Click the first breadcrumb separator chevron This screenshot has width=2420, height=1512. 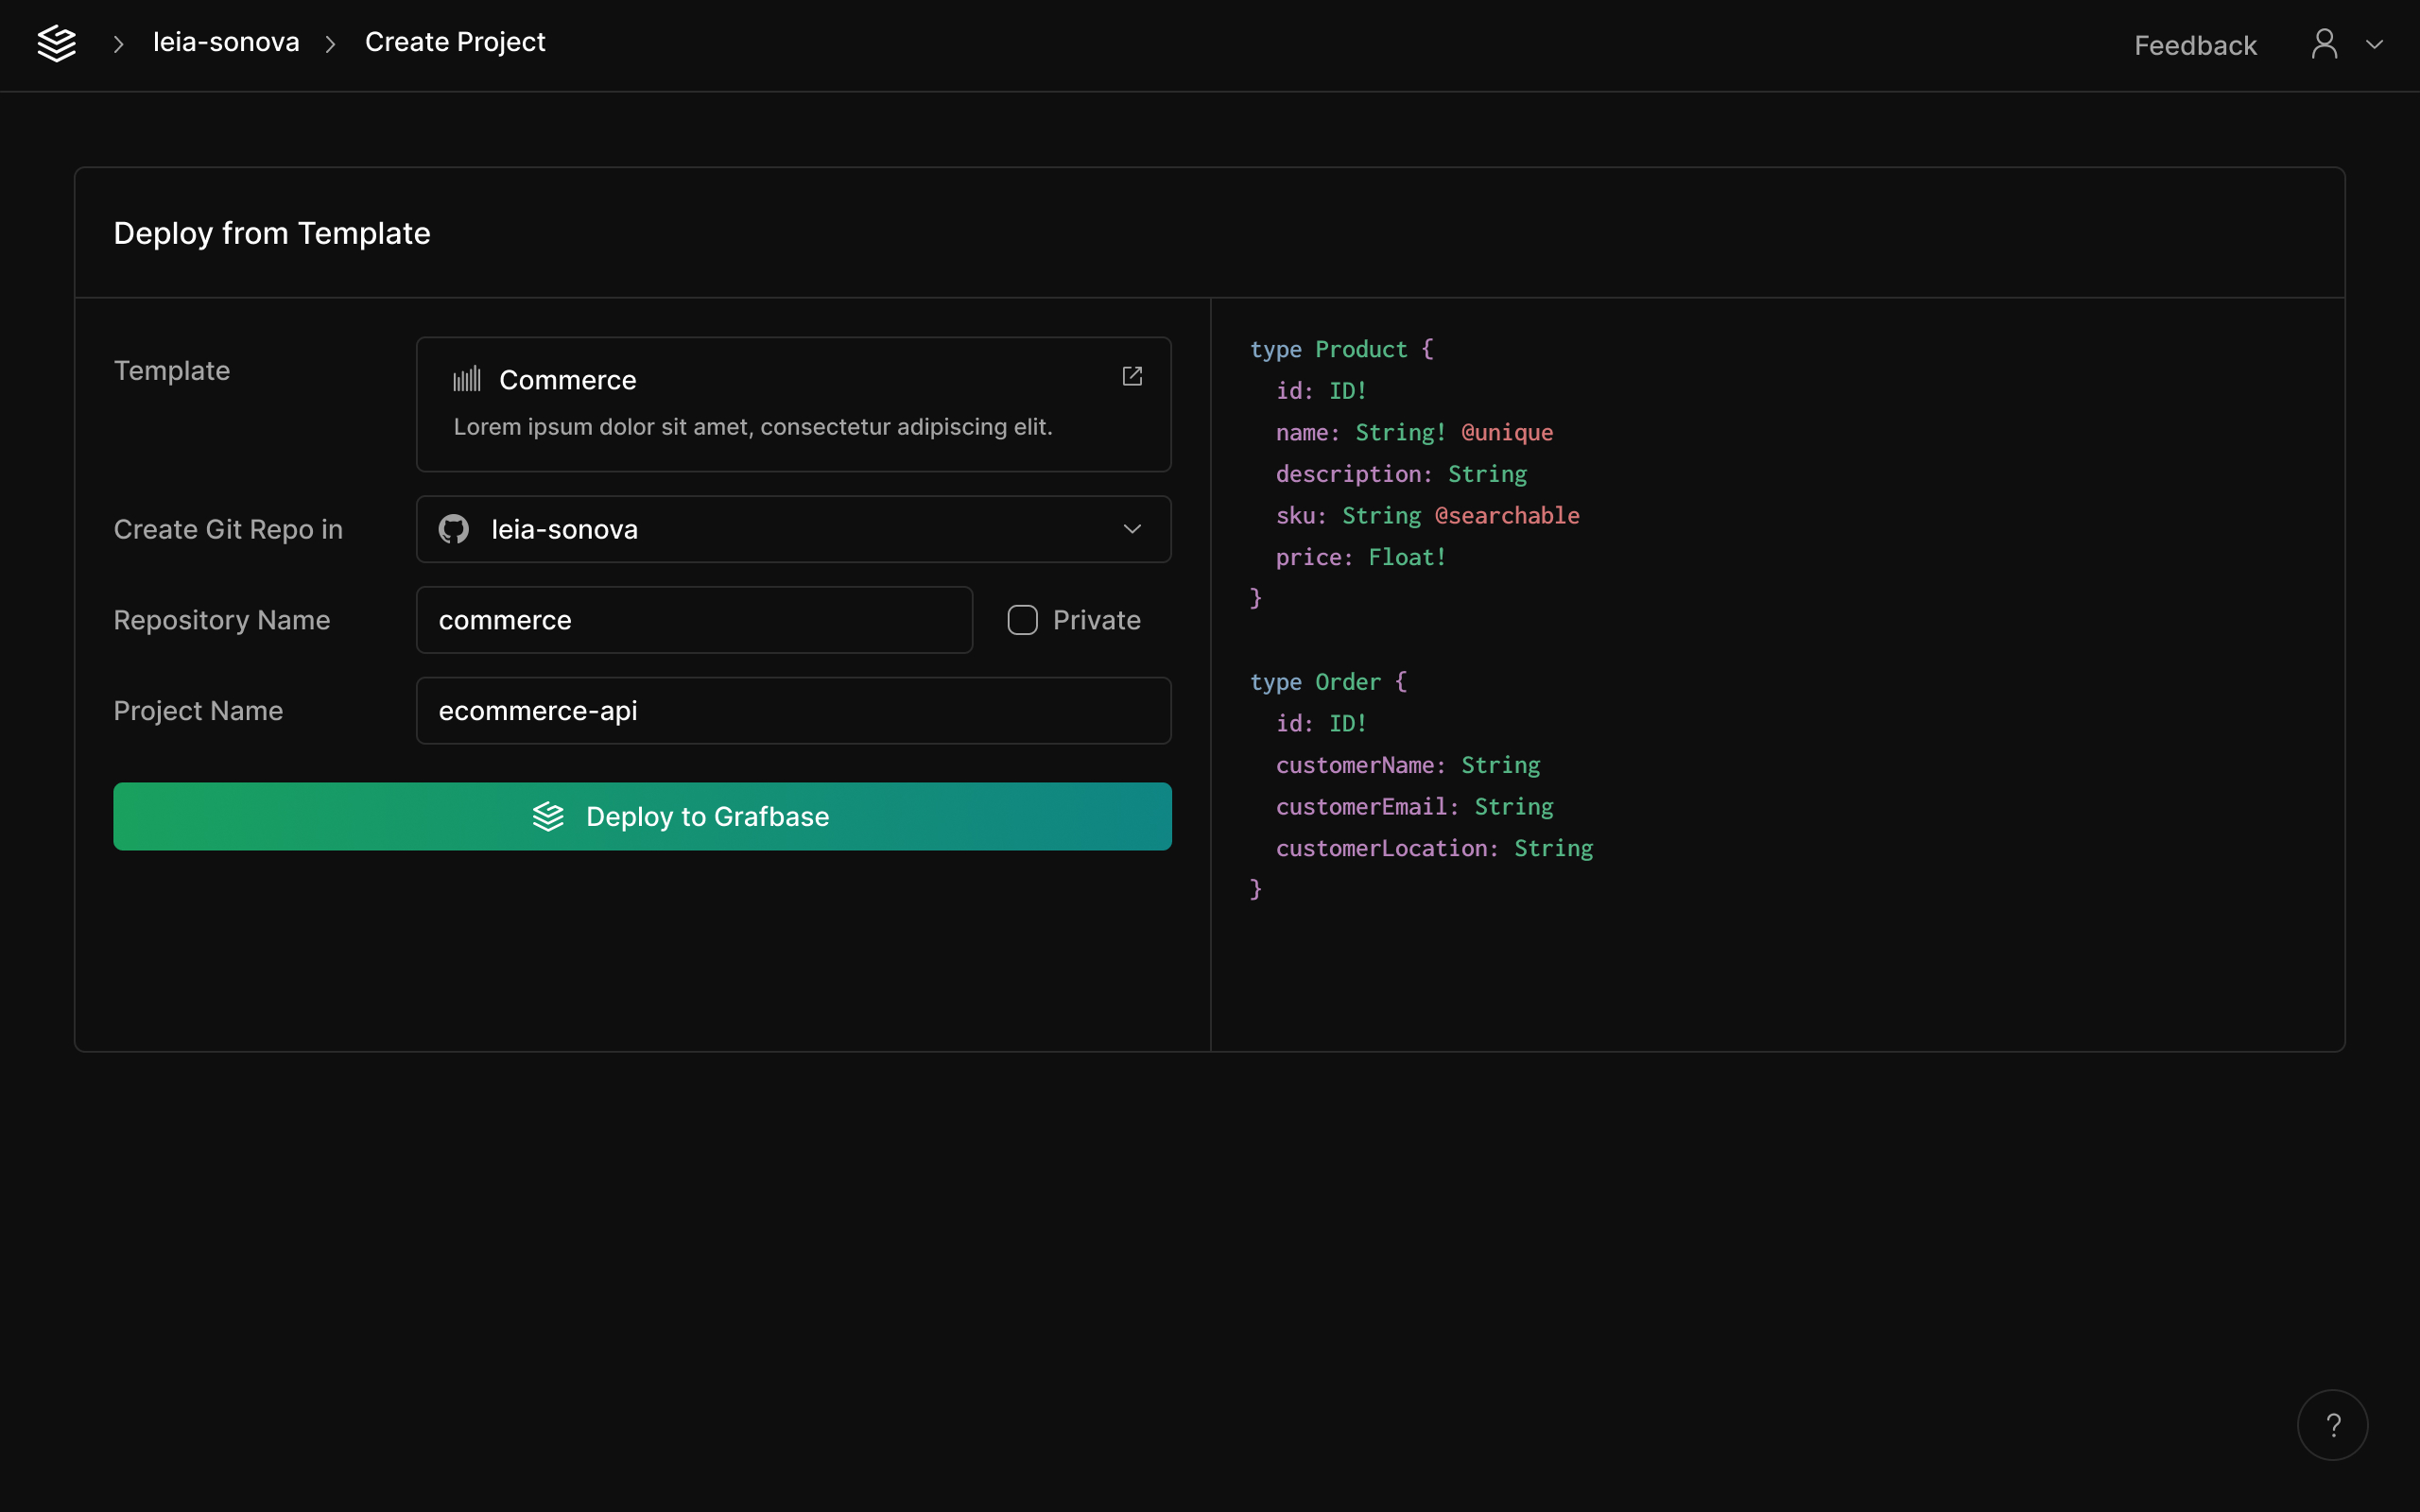[118, 44]
